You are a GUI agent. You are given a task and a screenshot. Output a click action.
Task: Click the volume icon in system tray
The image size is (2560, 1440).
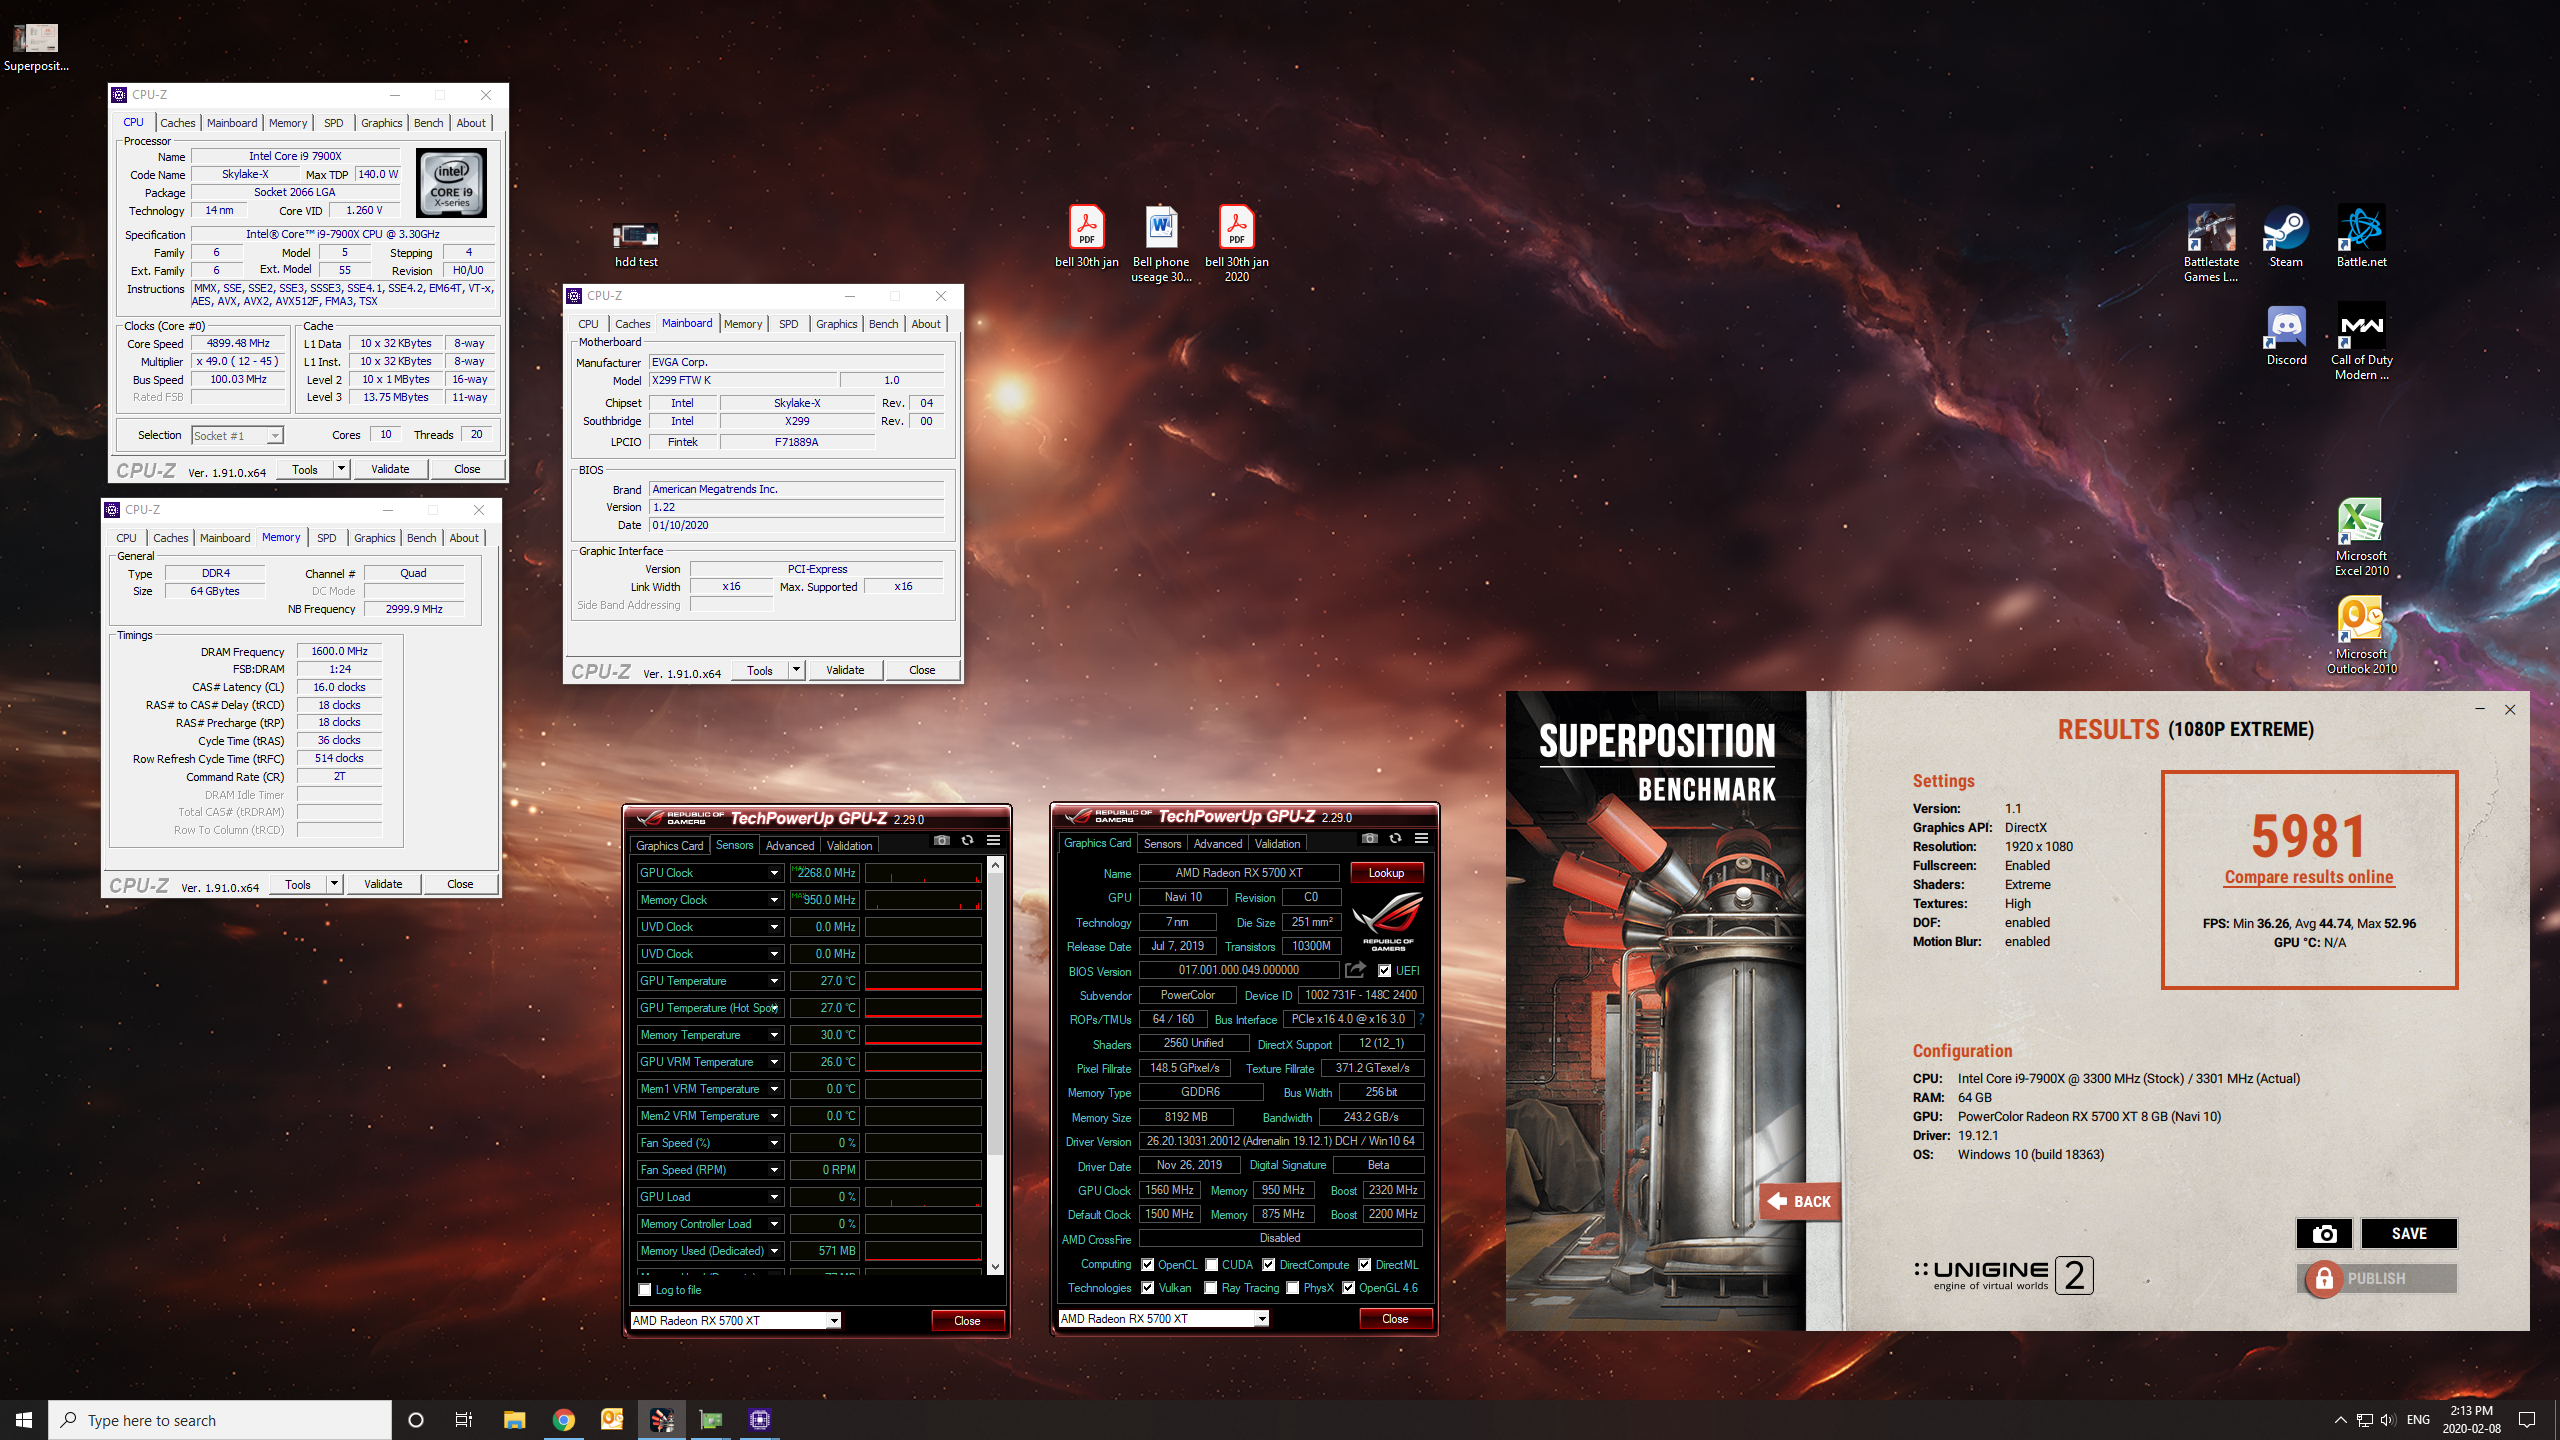click(2388, 1420)
